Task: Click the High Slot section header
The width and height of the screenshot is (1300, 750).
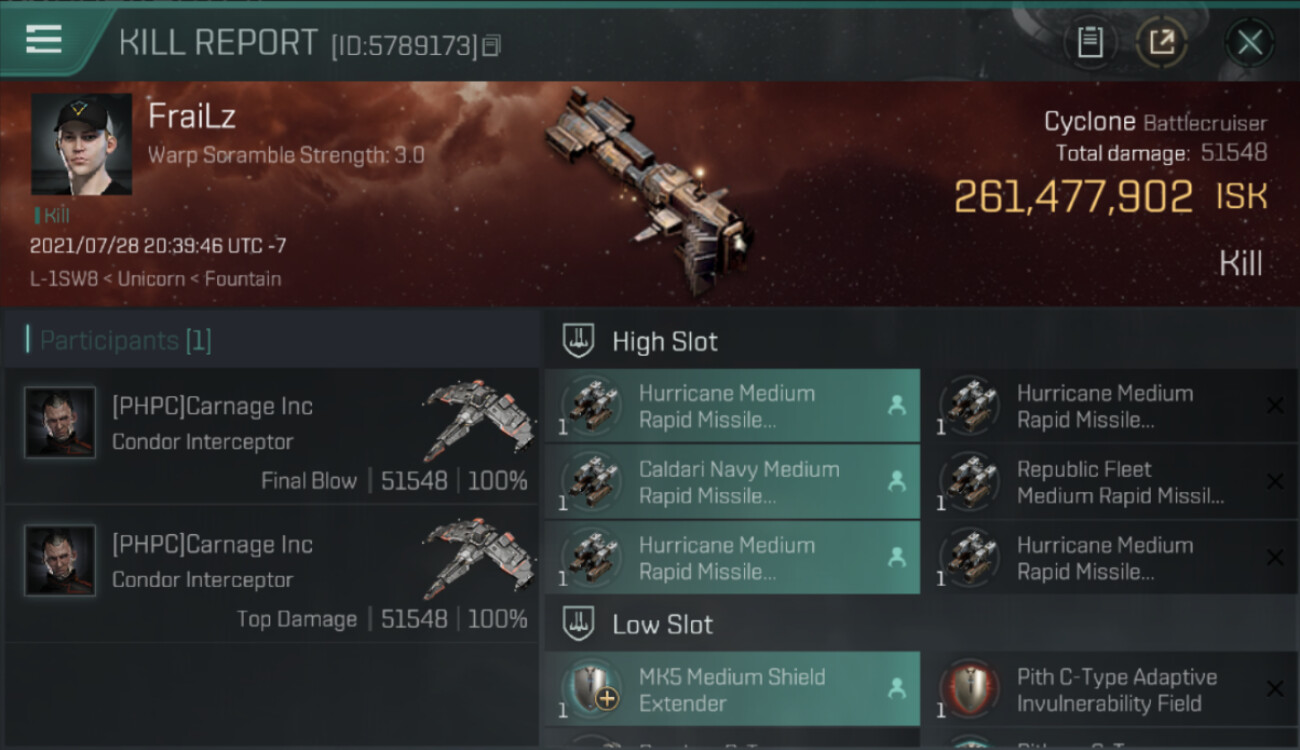Action: pyautogui.click(x=665, y=341)
